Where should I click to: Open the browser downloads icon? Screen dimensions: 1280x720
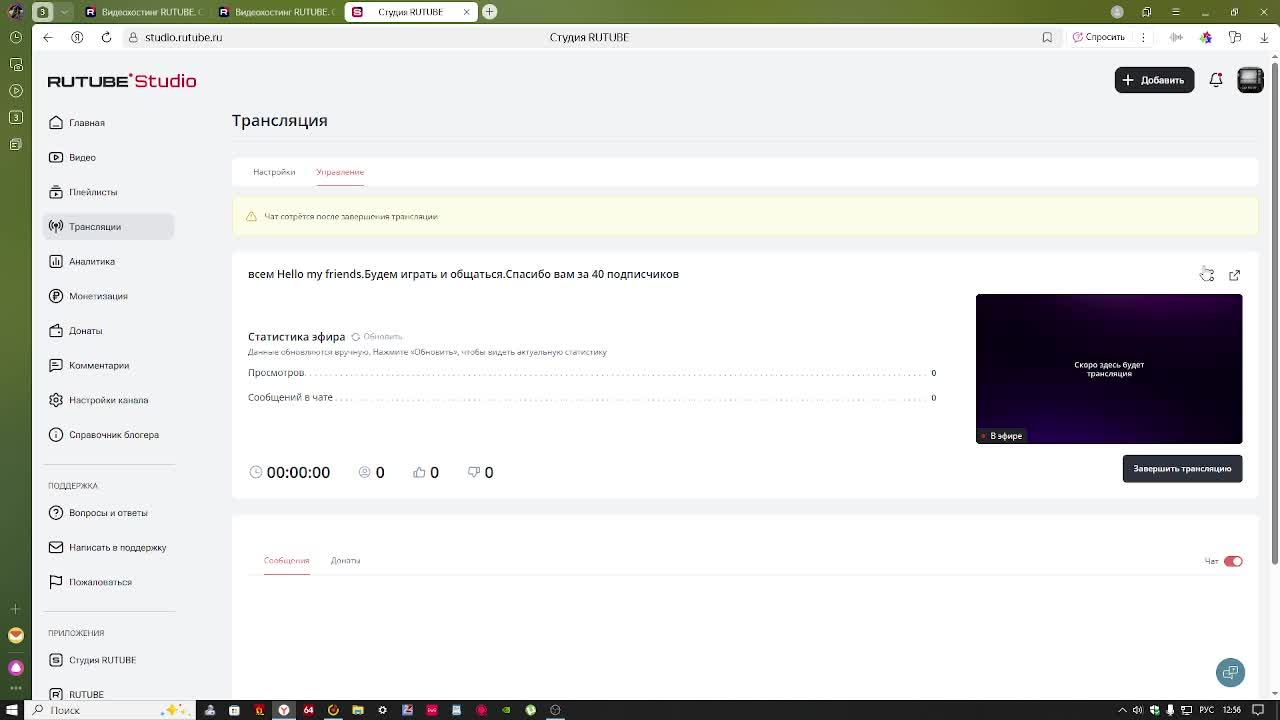(1264, 37)
